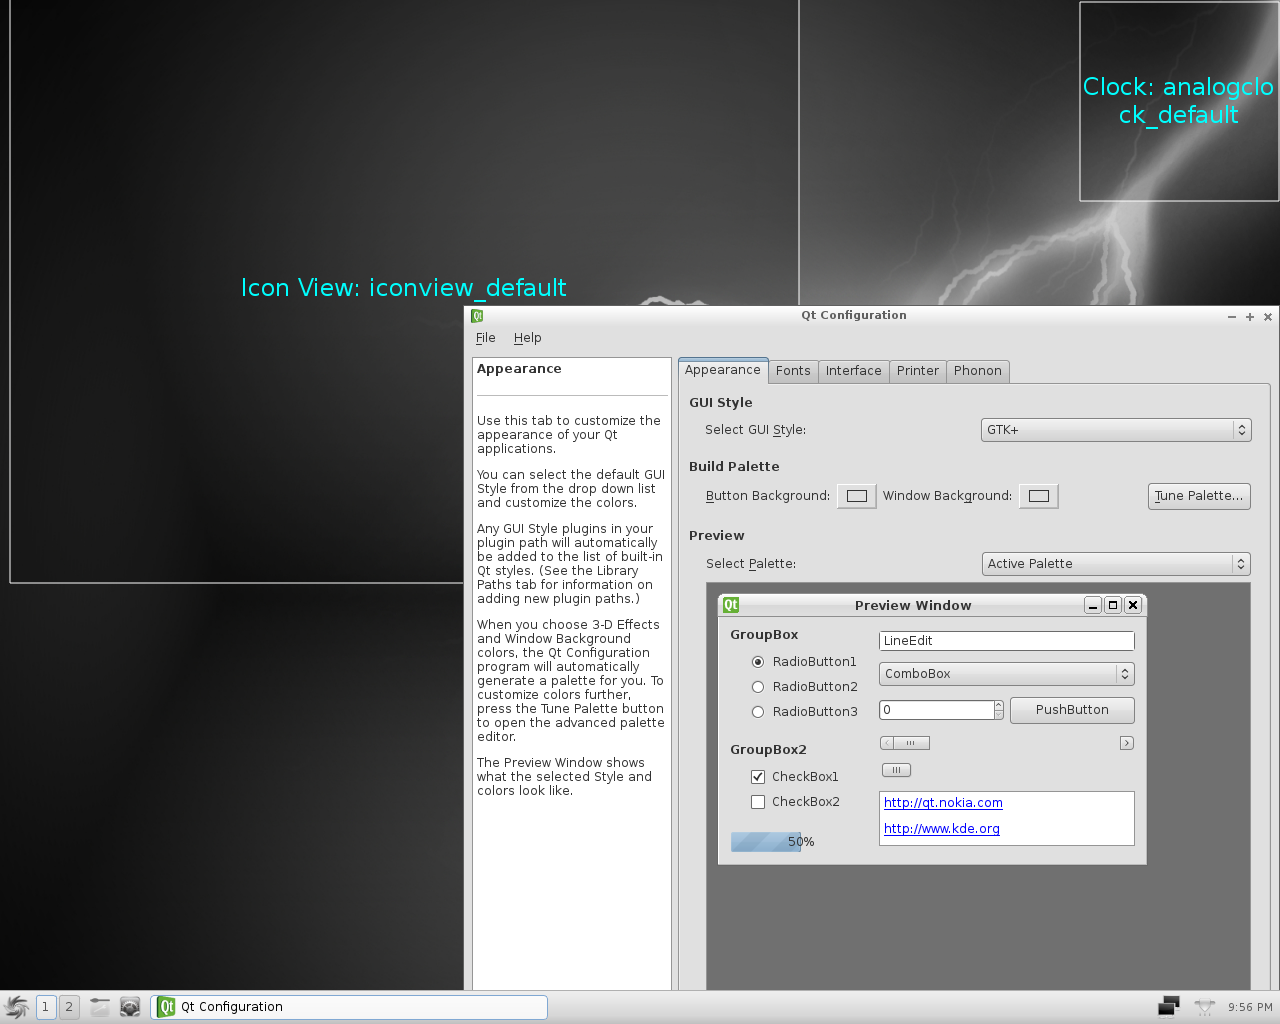Click the Qt logo in the Preview Window title bar
This screenshot has width=1280, height=1024.
(731, 605)
